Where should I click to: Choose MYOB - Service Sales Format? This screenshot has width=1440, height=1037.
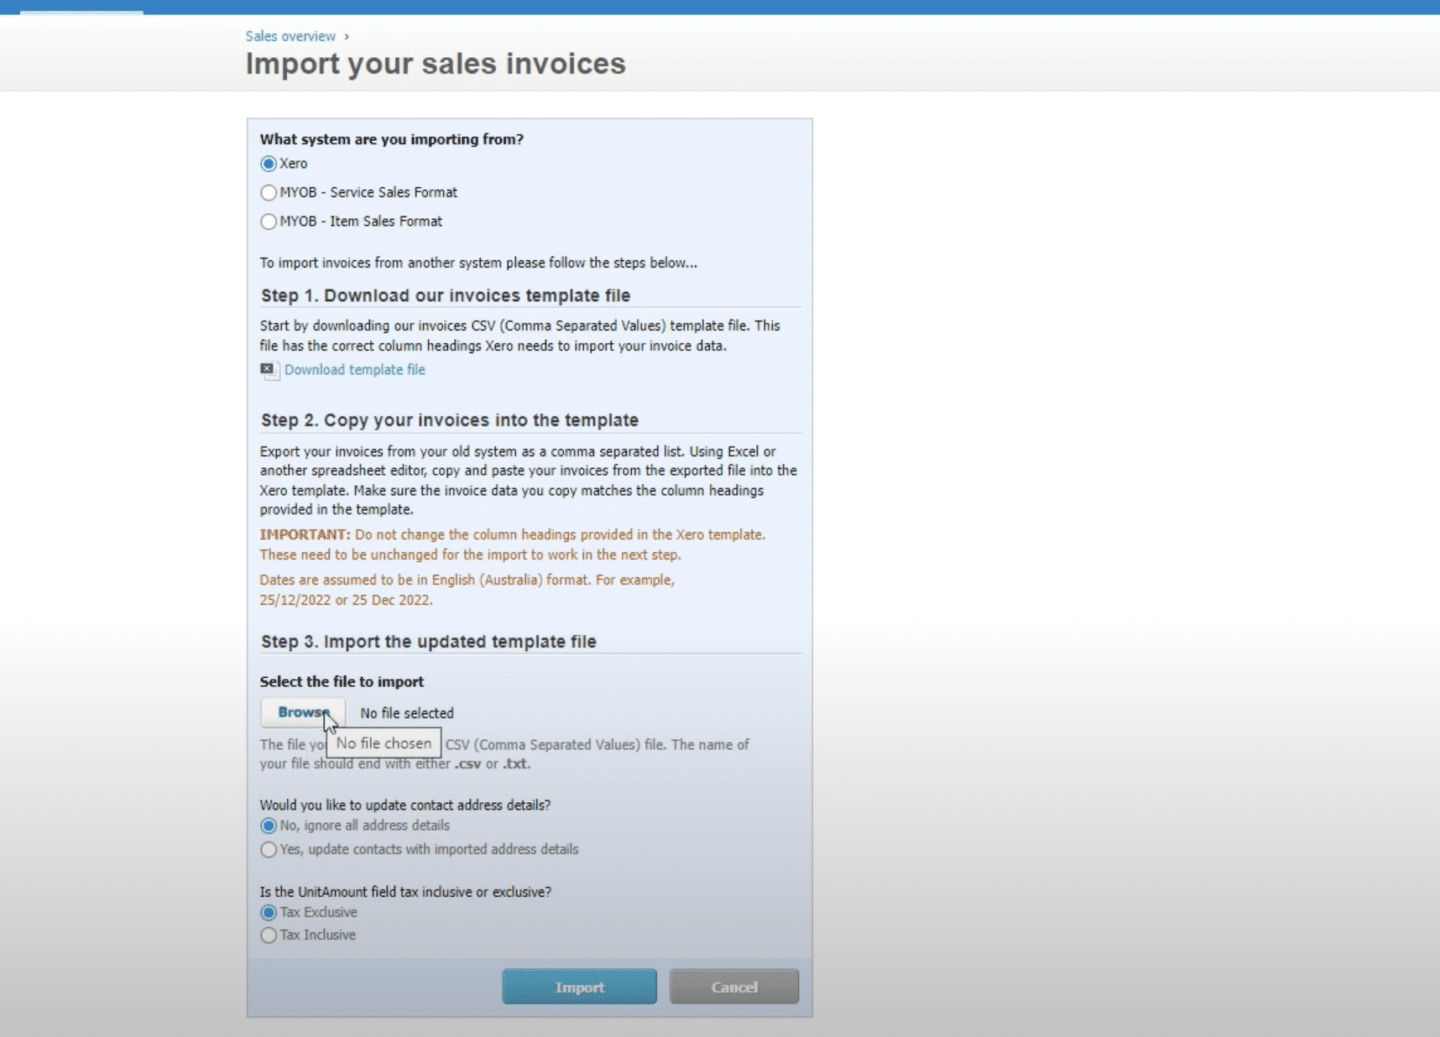268,192
